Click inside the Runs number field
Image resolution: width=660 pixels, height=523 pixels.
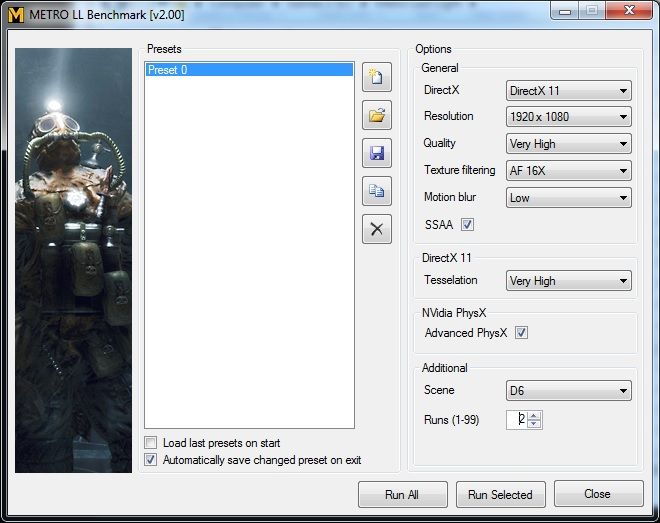click(517, 419)
